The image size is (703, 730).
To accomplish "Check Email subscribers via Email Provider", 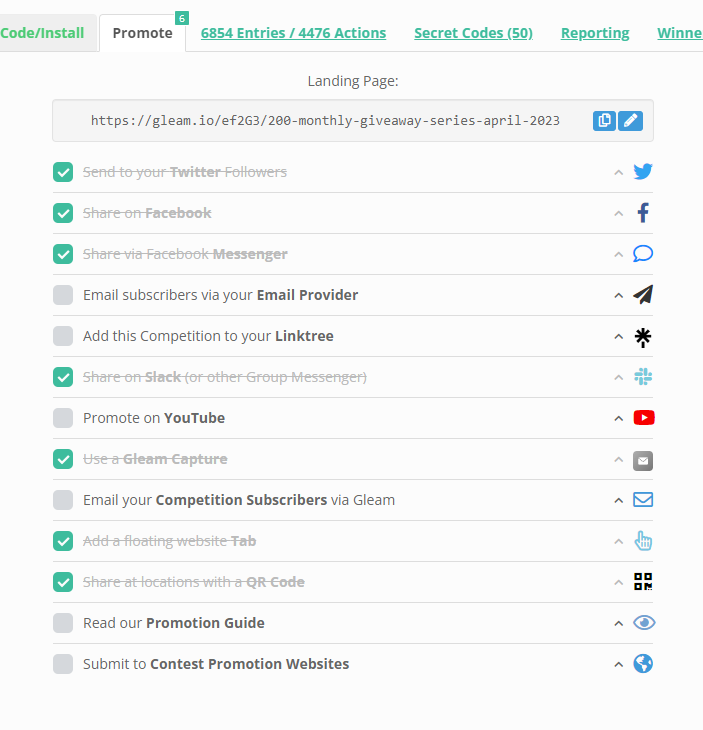I will pos(63,295).
